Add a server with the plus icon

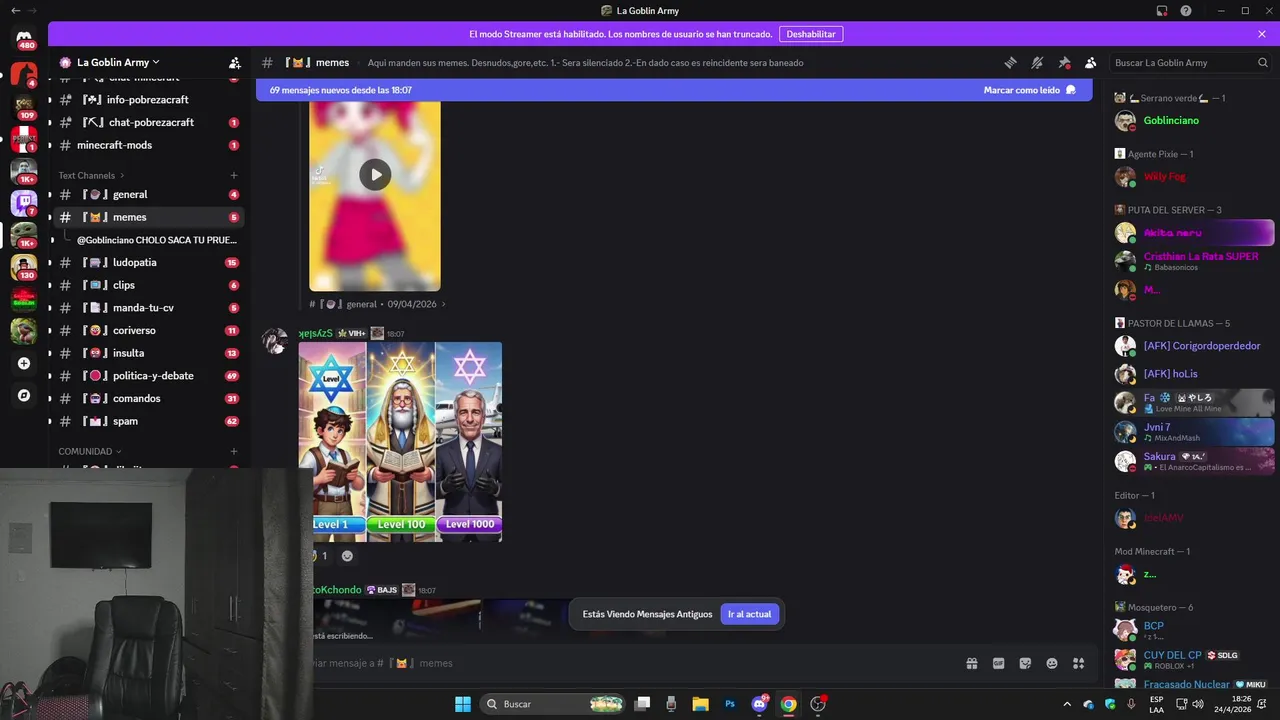point(24,363)
